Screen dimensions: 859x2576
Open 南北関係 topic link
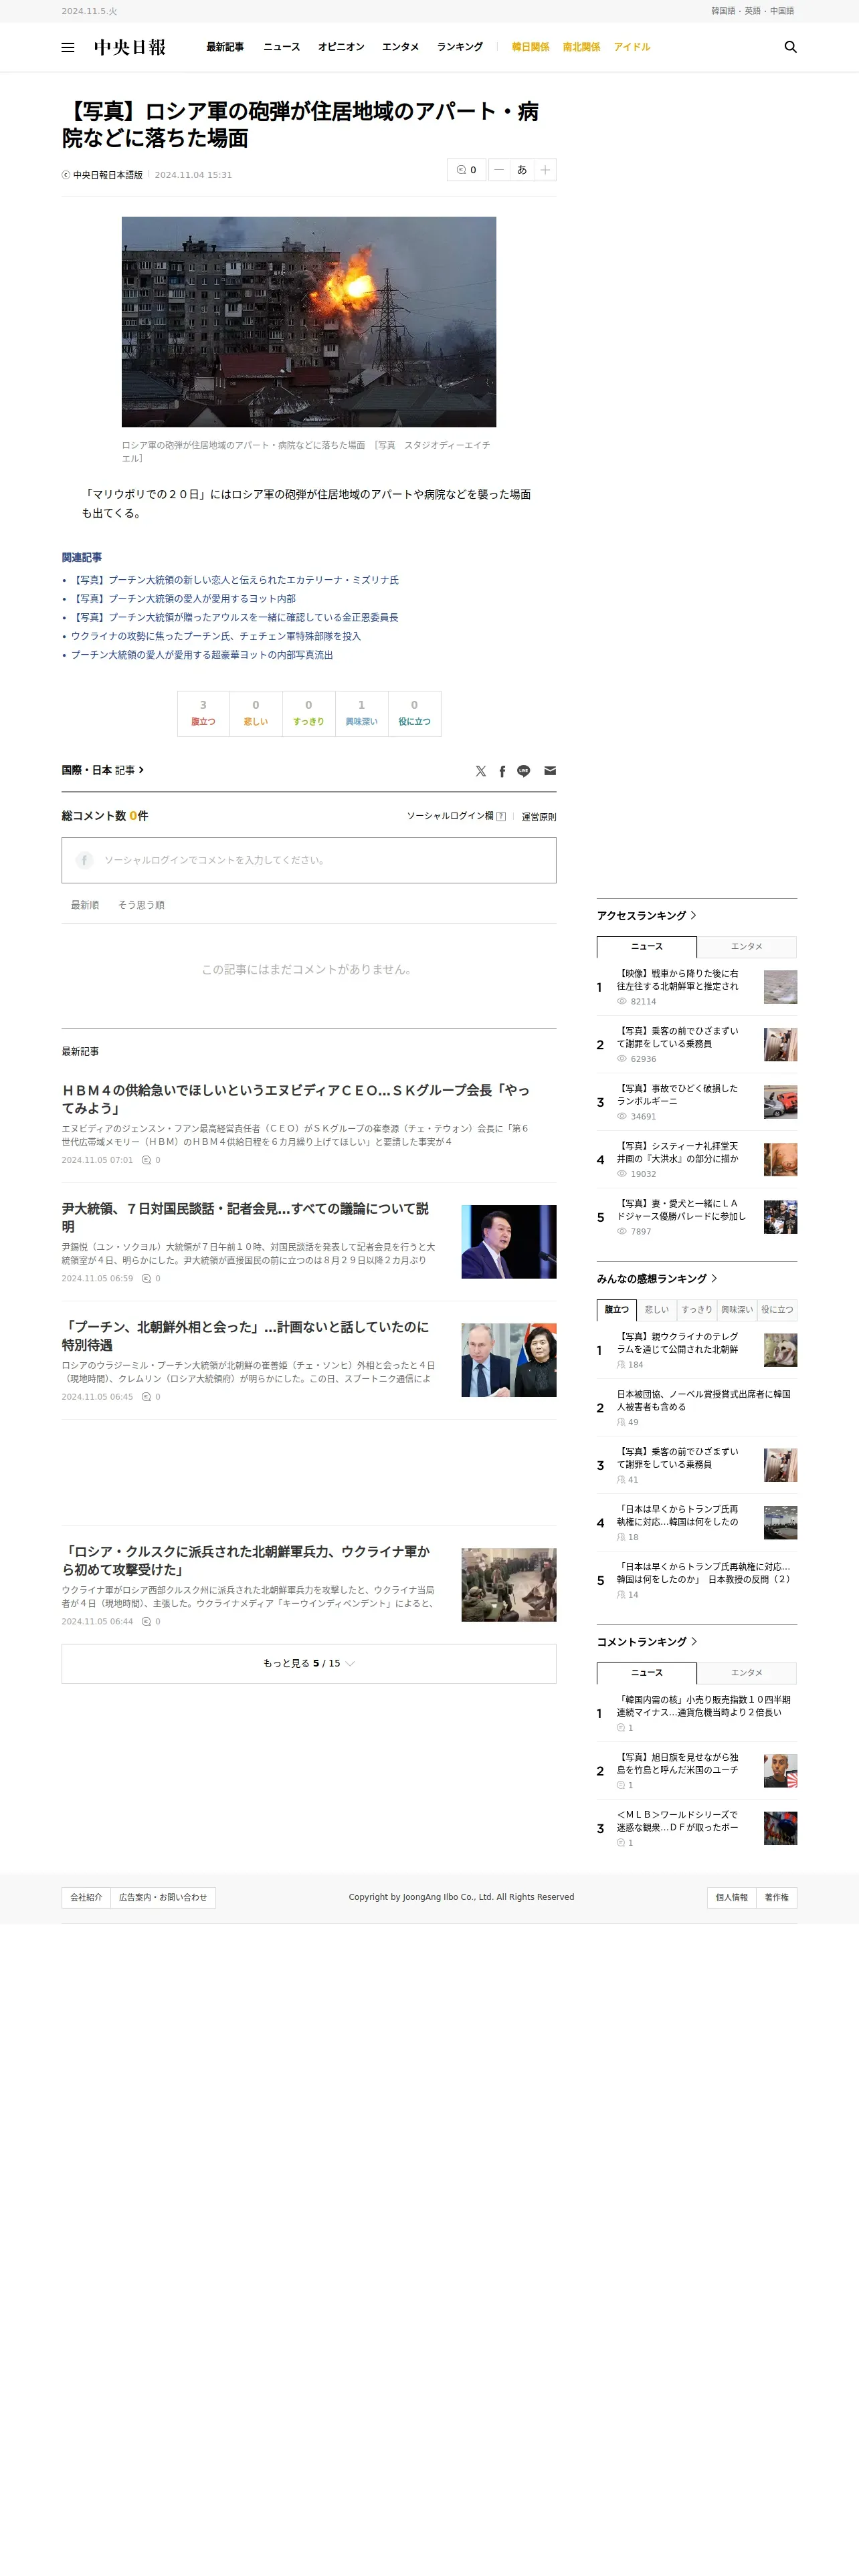[x=581, y=47]
